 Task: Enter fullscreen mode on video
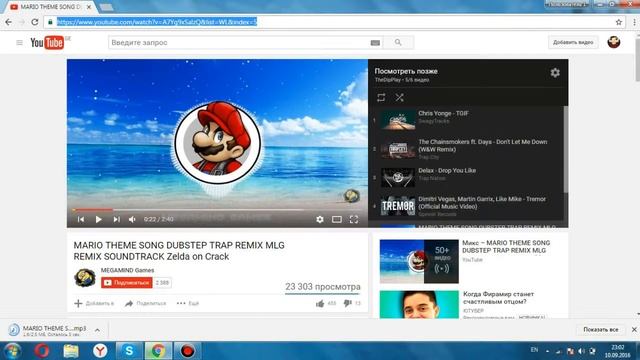tap(354, 219)
